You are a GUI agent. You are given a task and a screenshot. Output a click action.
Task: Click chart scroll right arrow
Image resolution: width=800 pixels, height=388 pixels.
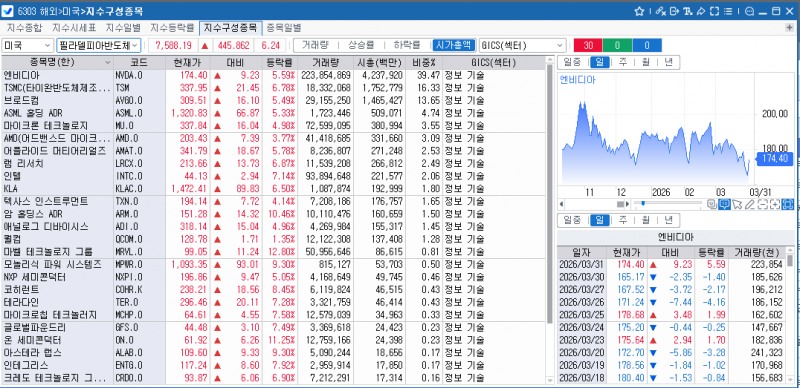629,204
